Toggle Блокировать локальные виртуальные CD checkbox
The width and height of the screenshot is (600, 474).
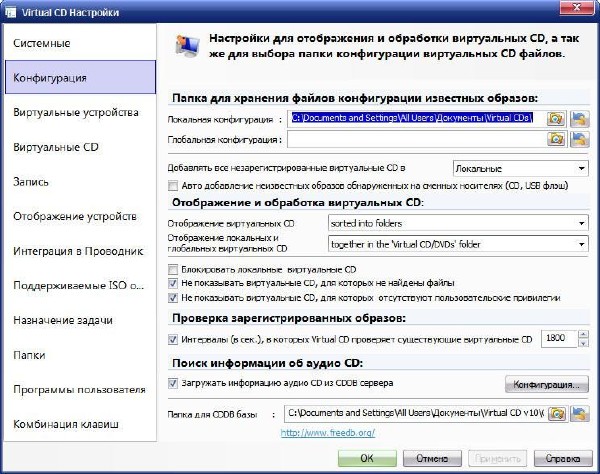tap(174, 270)
